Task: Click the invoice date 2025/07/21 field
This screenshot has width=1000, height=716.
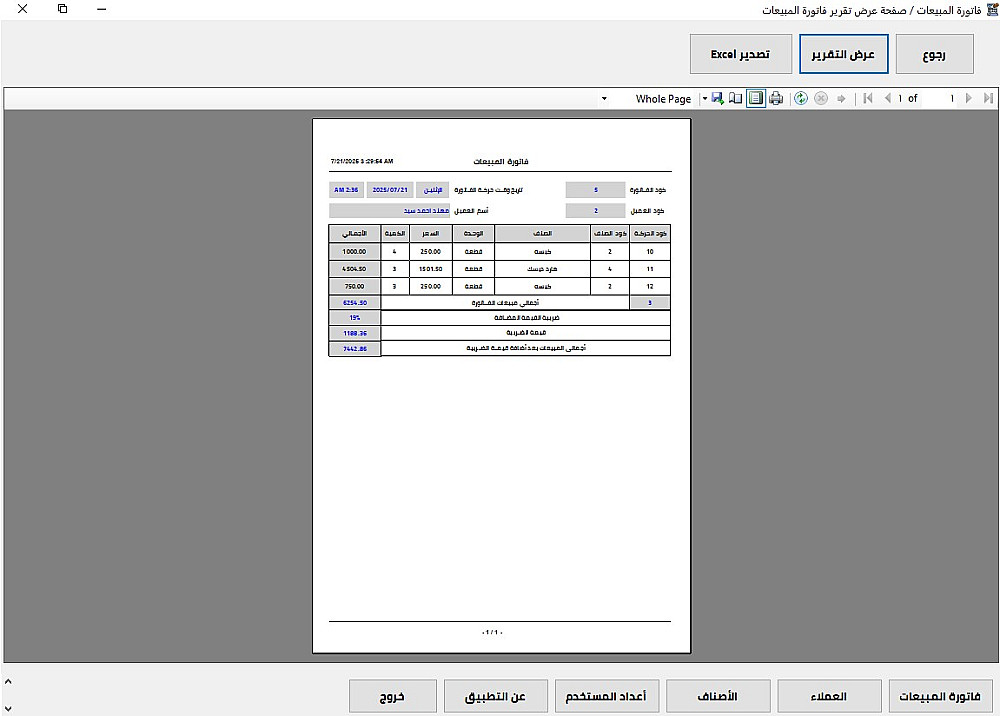Action: [x=390, y=190]
